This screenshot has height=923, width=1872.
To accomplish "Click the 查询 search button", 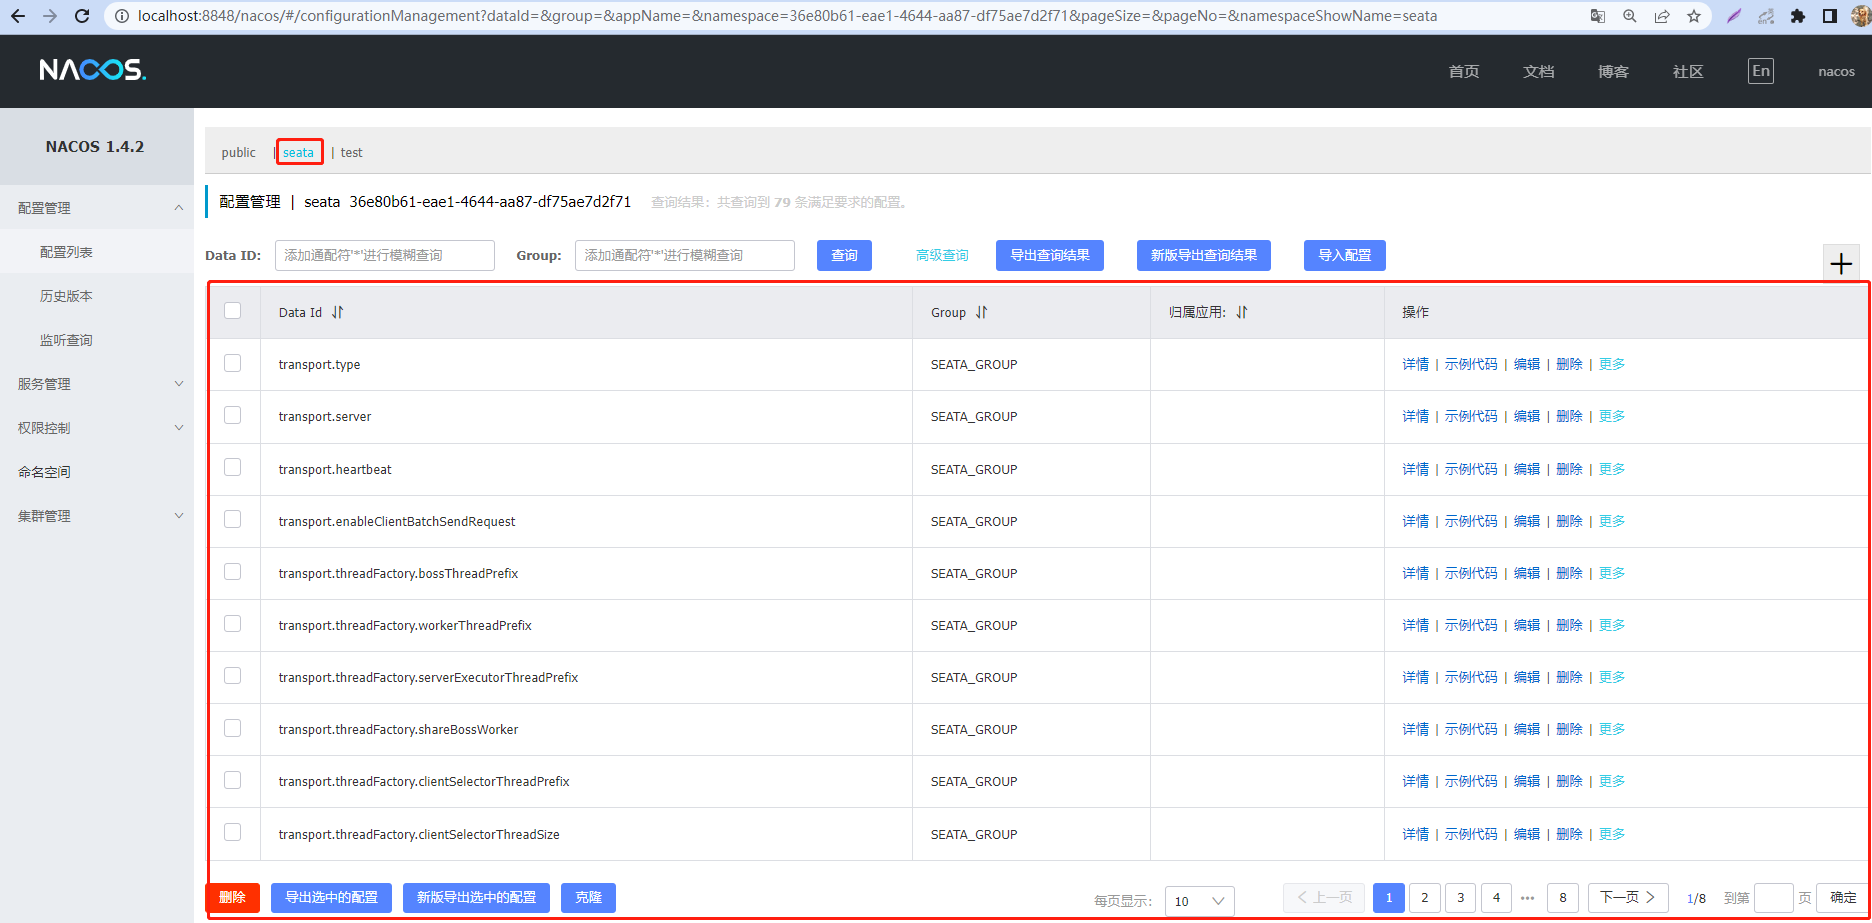I will (x=844, y=255).
